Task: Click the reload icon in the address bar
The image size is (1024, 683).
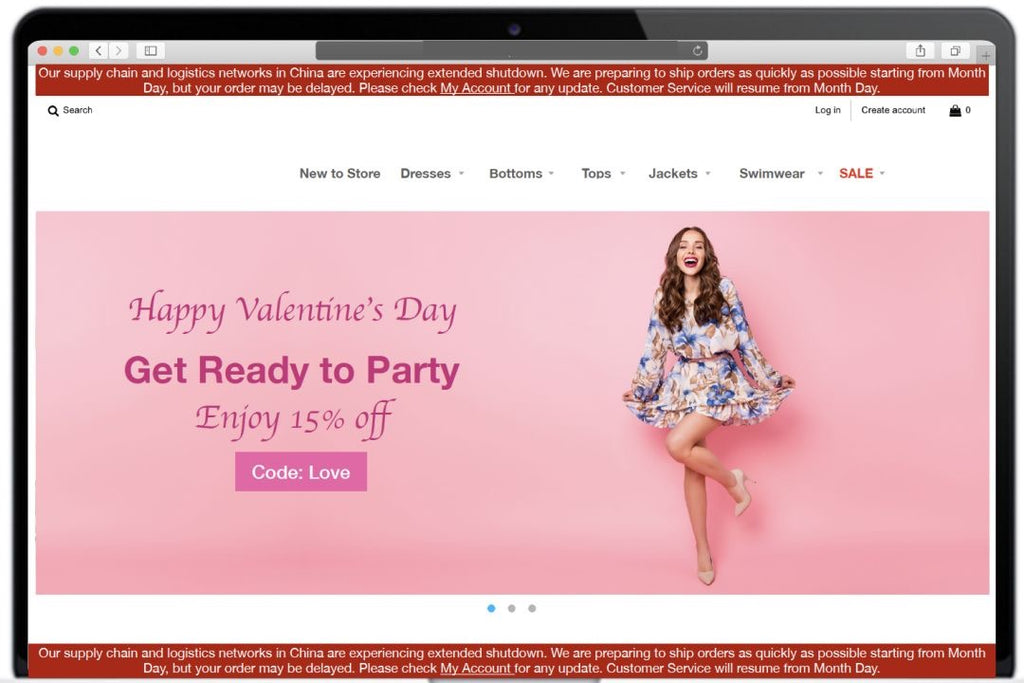Action: pyautogui.click(x=696, y=49)
